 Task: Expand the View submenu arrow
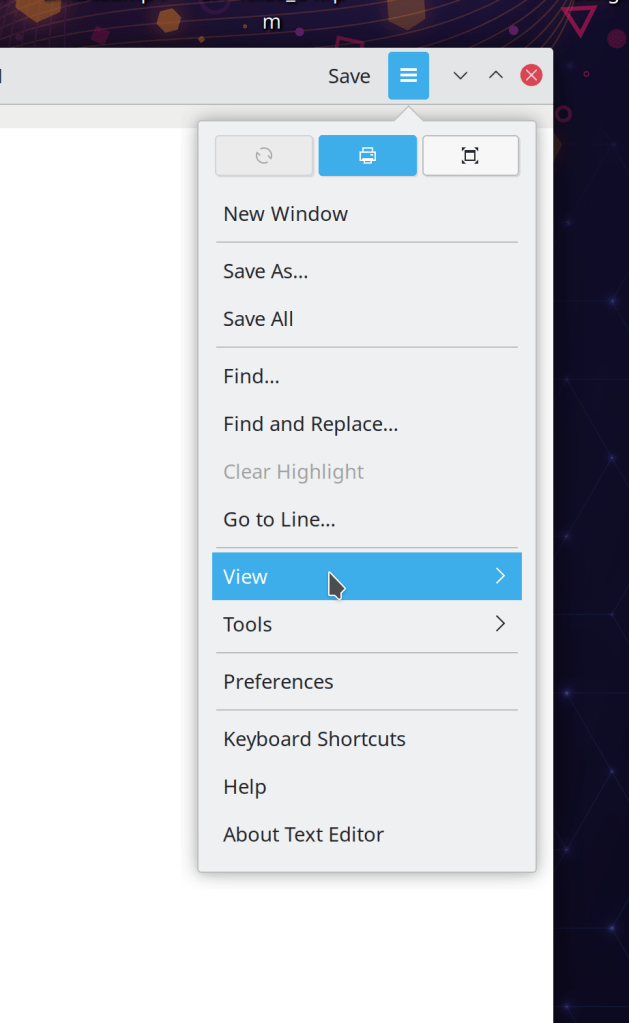(x=500, y=576)
